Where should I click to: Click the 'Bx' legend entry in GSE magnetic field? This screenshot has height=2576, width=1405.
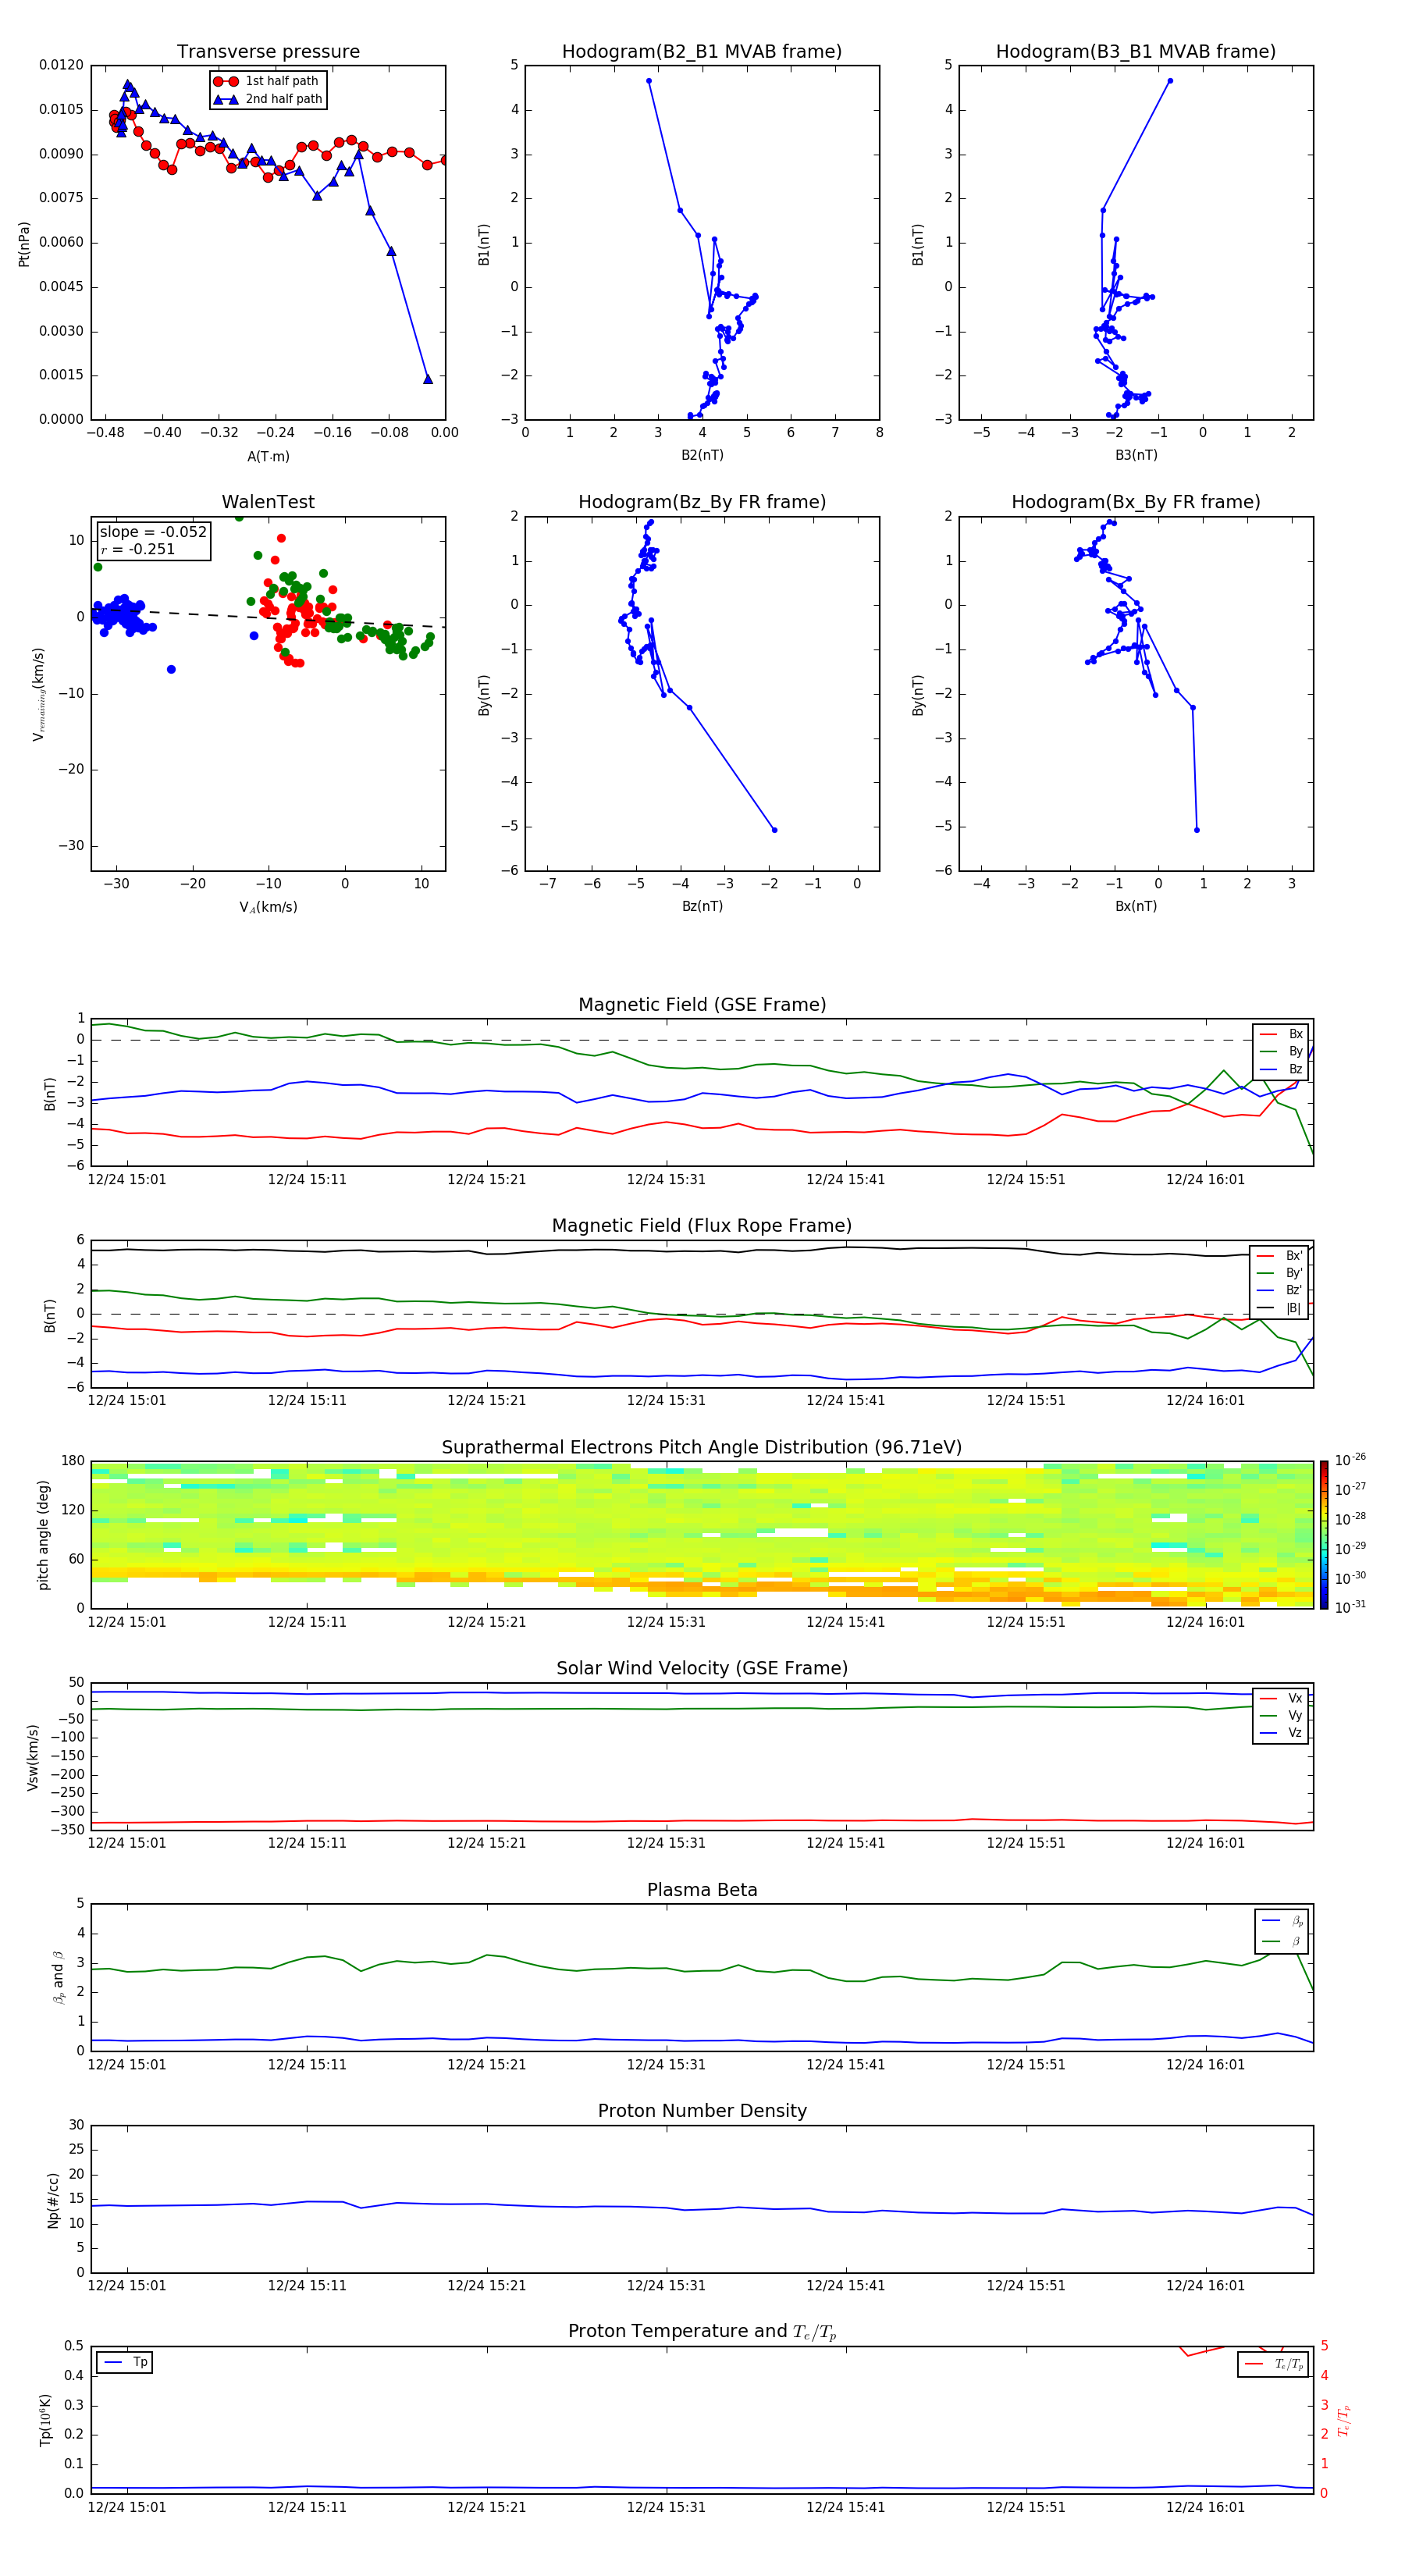[1282, 1034]
